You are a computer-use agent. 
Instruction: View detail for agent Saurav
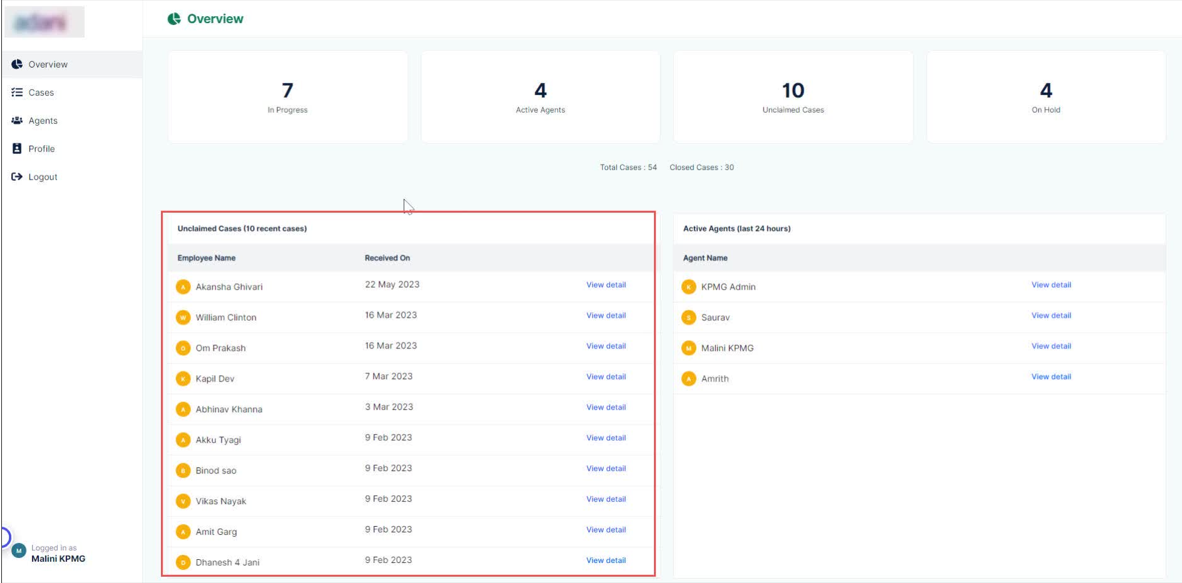coord(1051,315)
